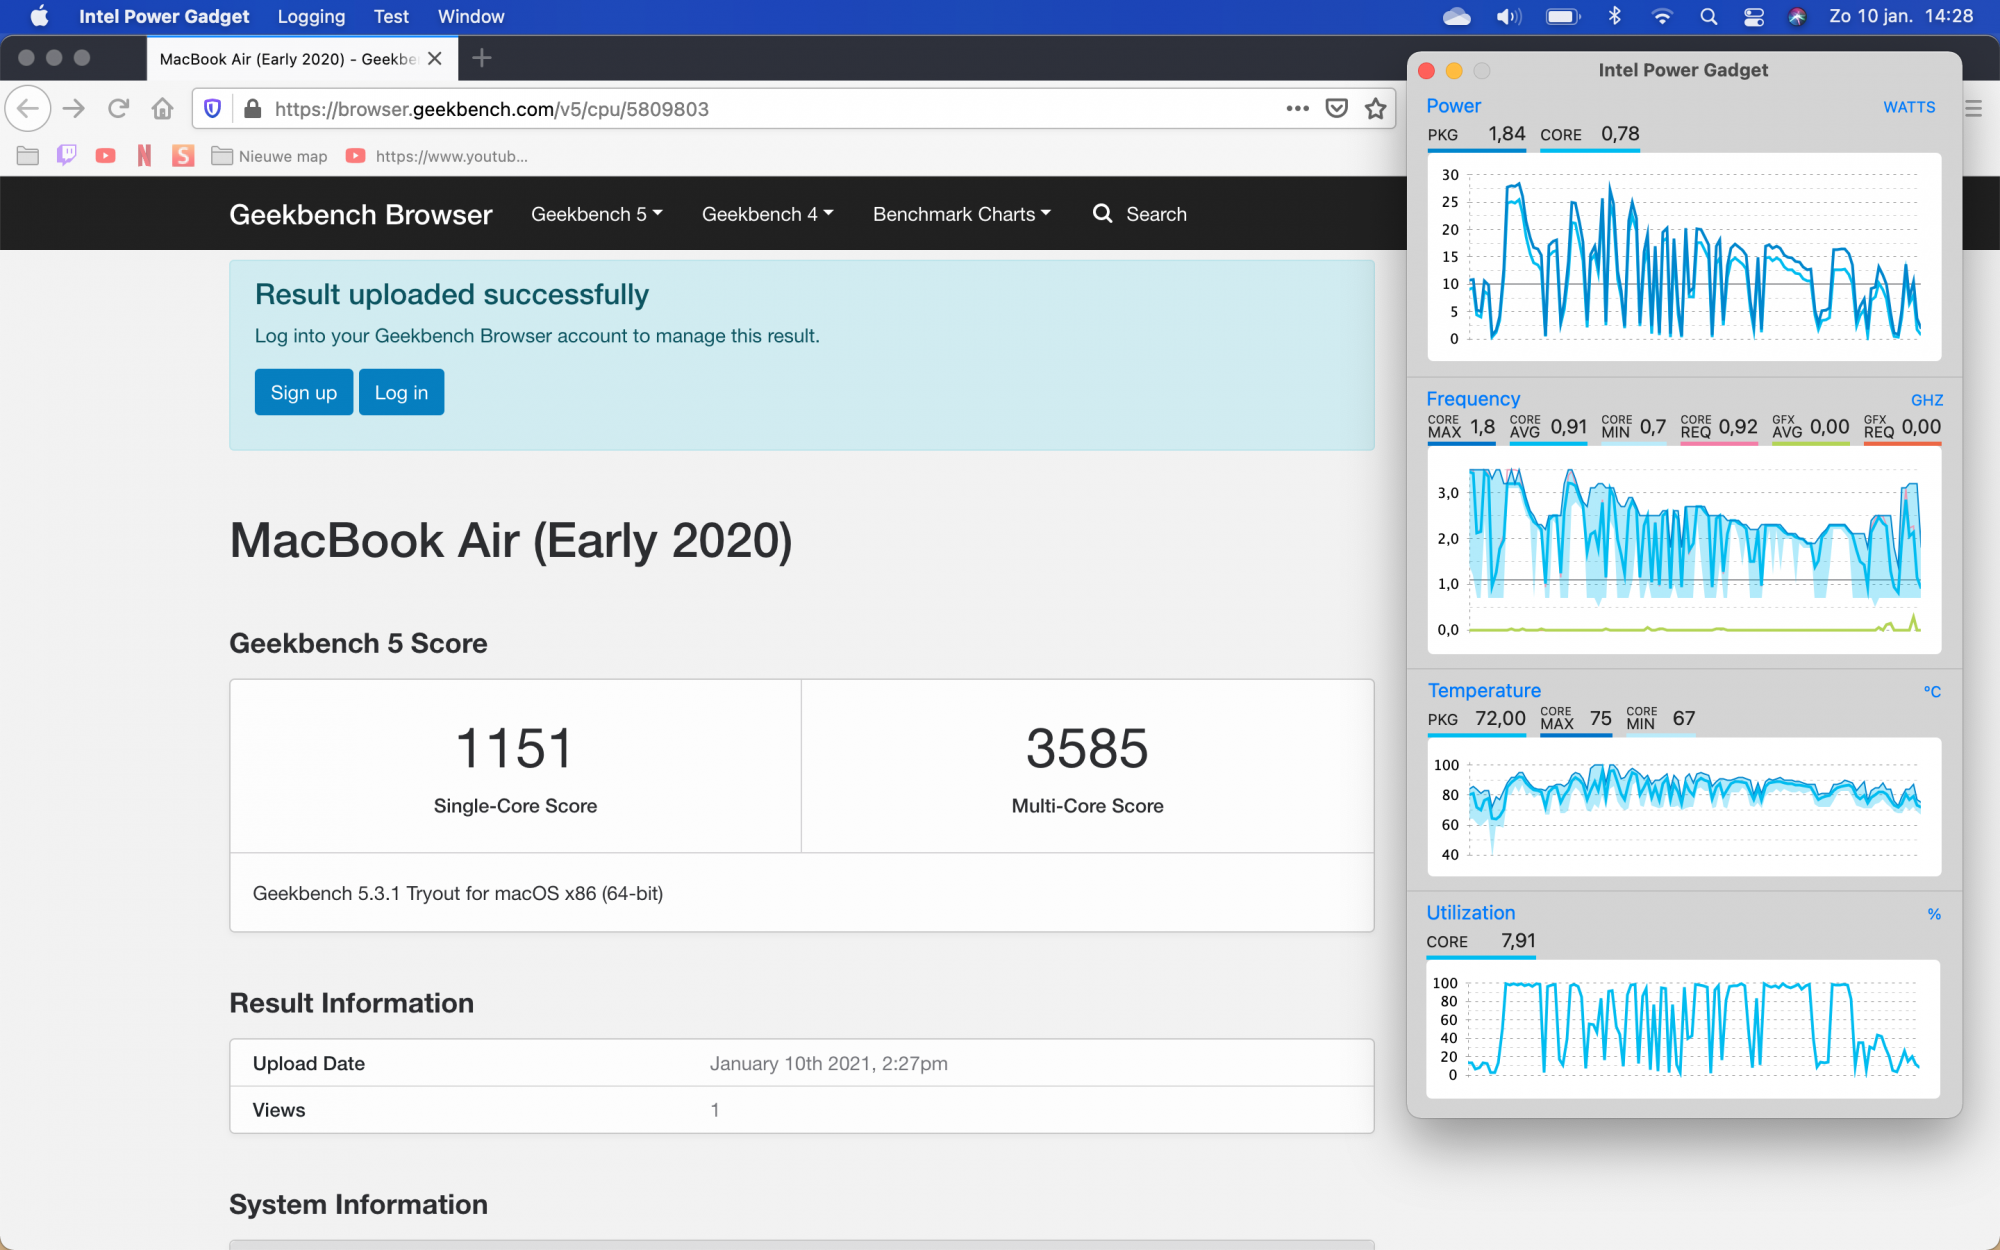Open the Test menu in menu bar
The width and height of the screenshot is (2000, 1250).
pyautogui.click(x=391, y=17)
